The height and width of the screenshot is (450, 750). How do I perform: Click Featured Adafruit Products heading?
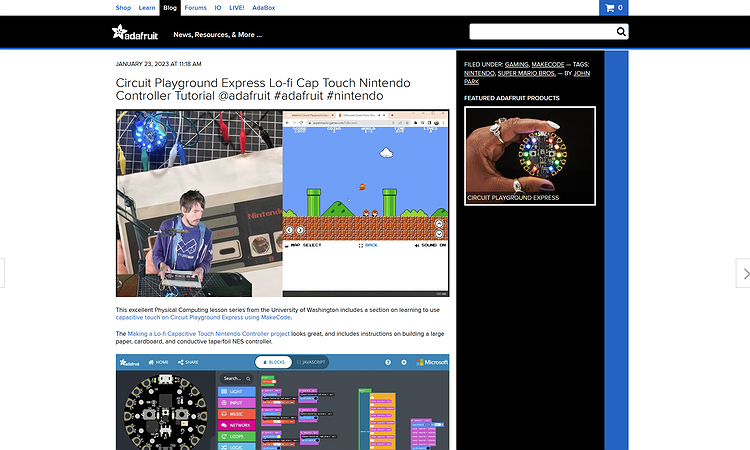coord(512,98)
